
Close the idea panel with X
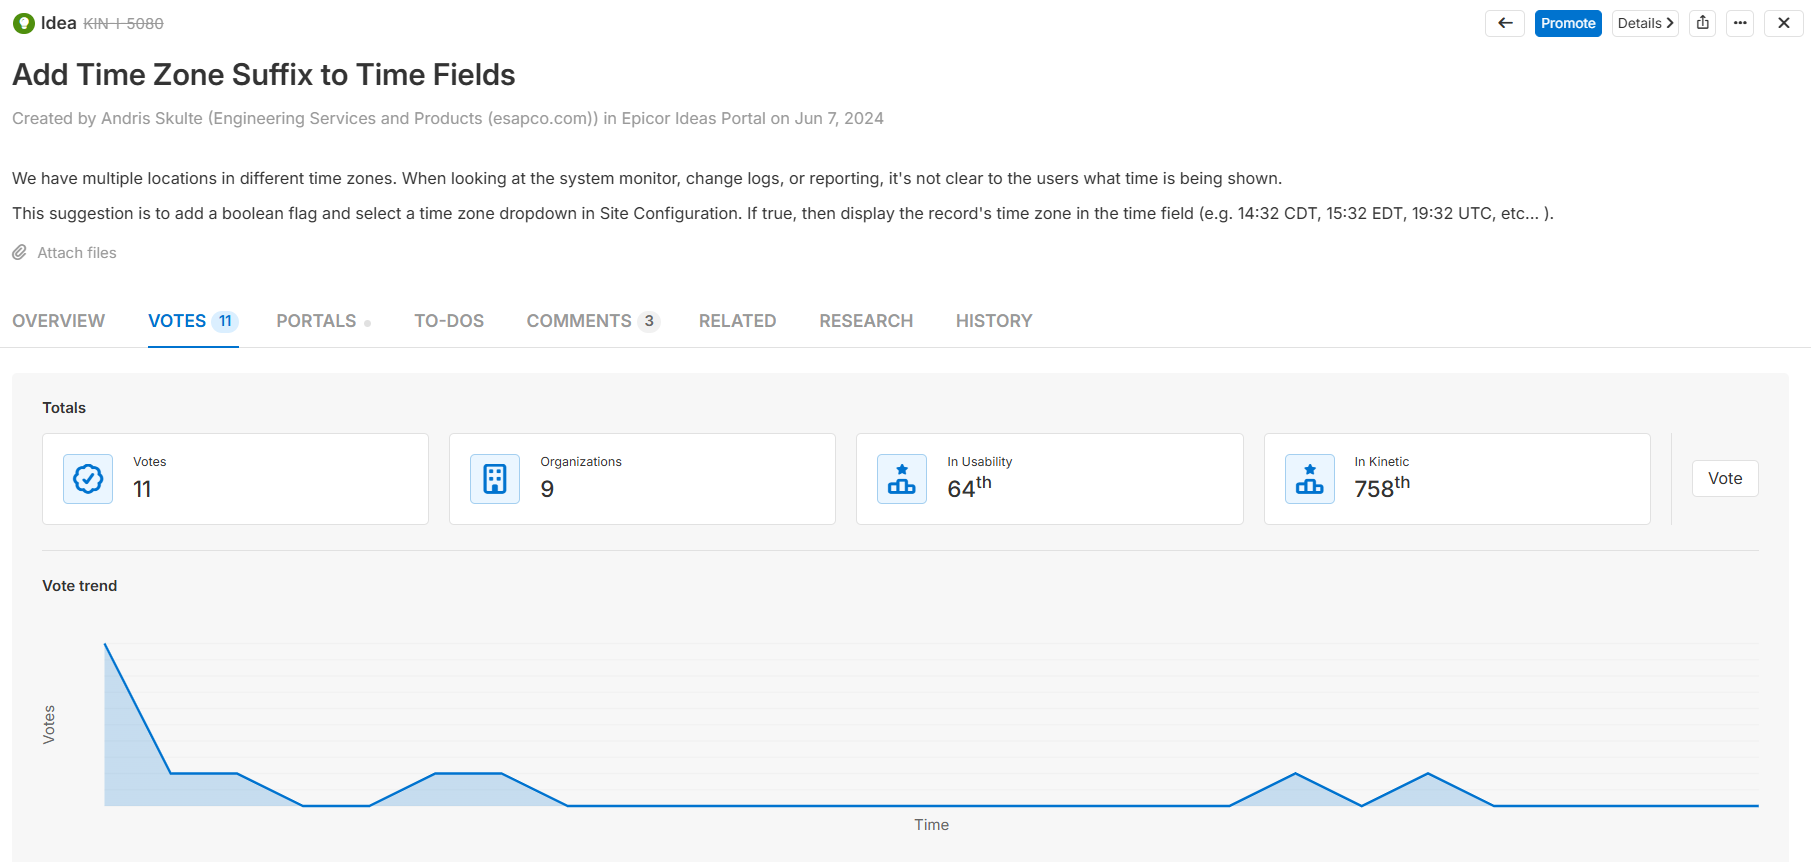coord(1783,23)
